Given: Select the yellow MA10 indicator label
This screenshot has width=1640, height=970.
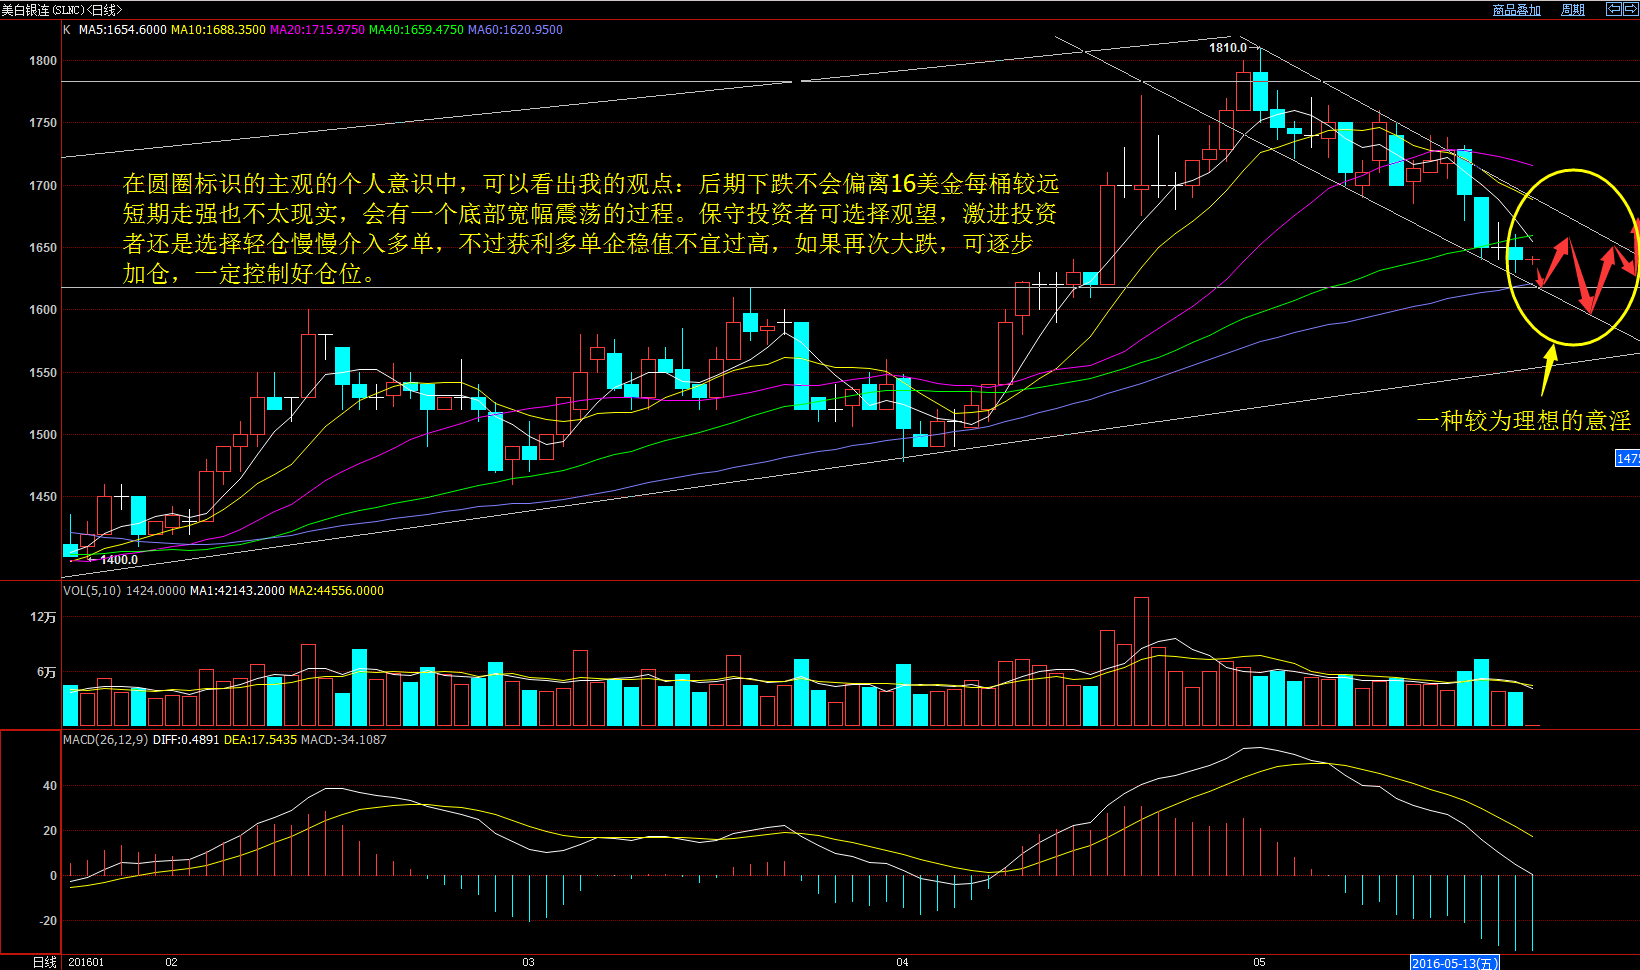Looking at the screenshot, I should (218, 30).
